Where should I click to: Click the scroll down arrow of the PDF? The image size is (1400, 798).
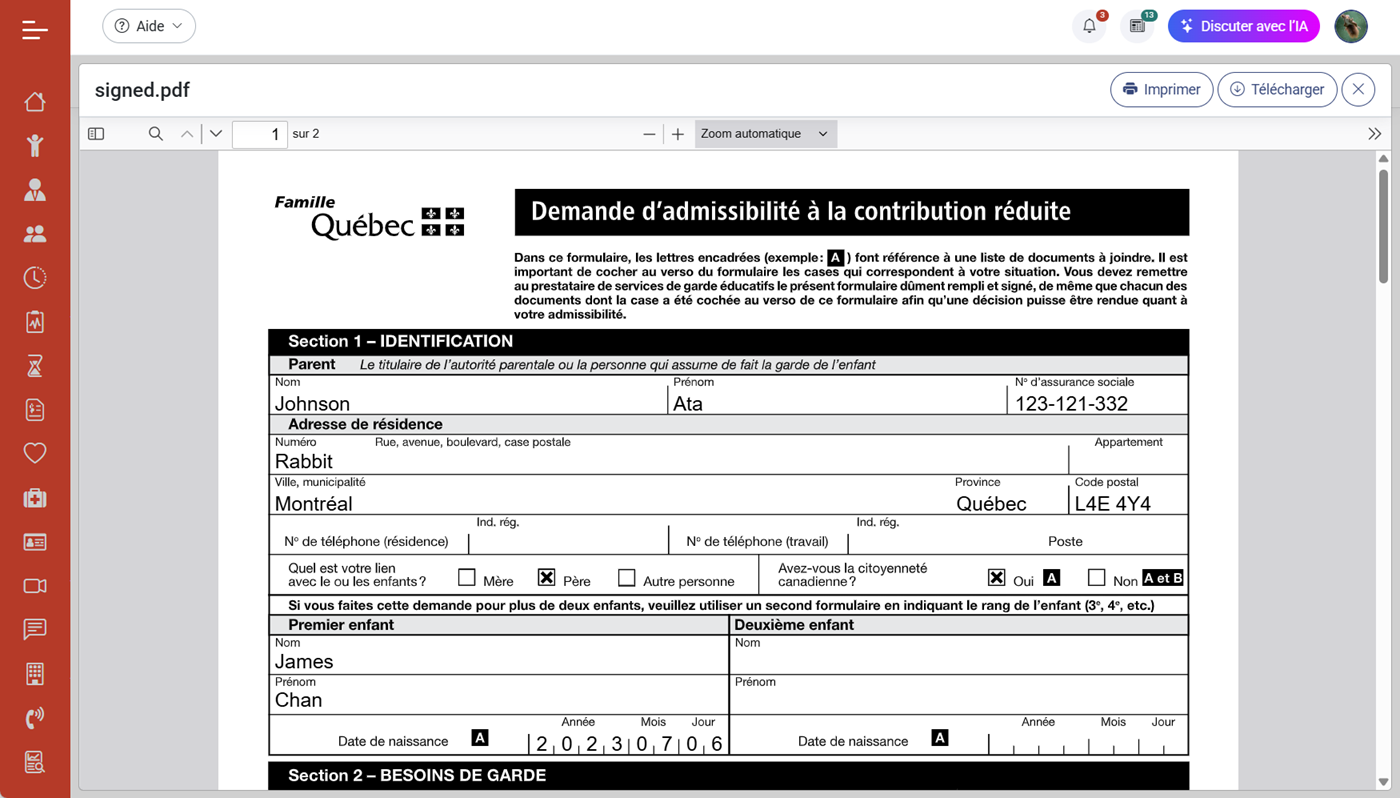coord(1384,782)
